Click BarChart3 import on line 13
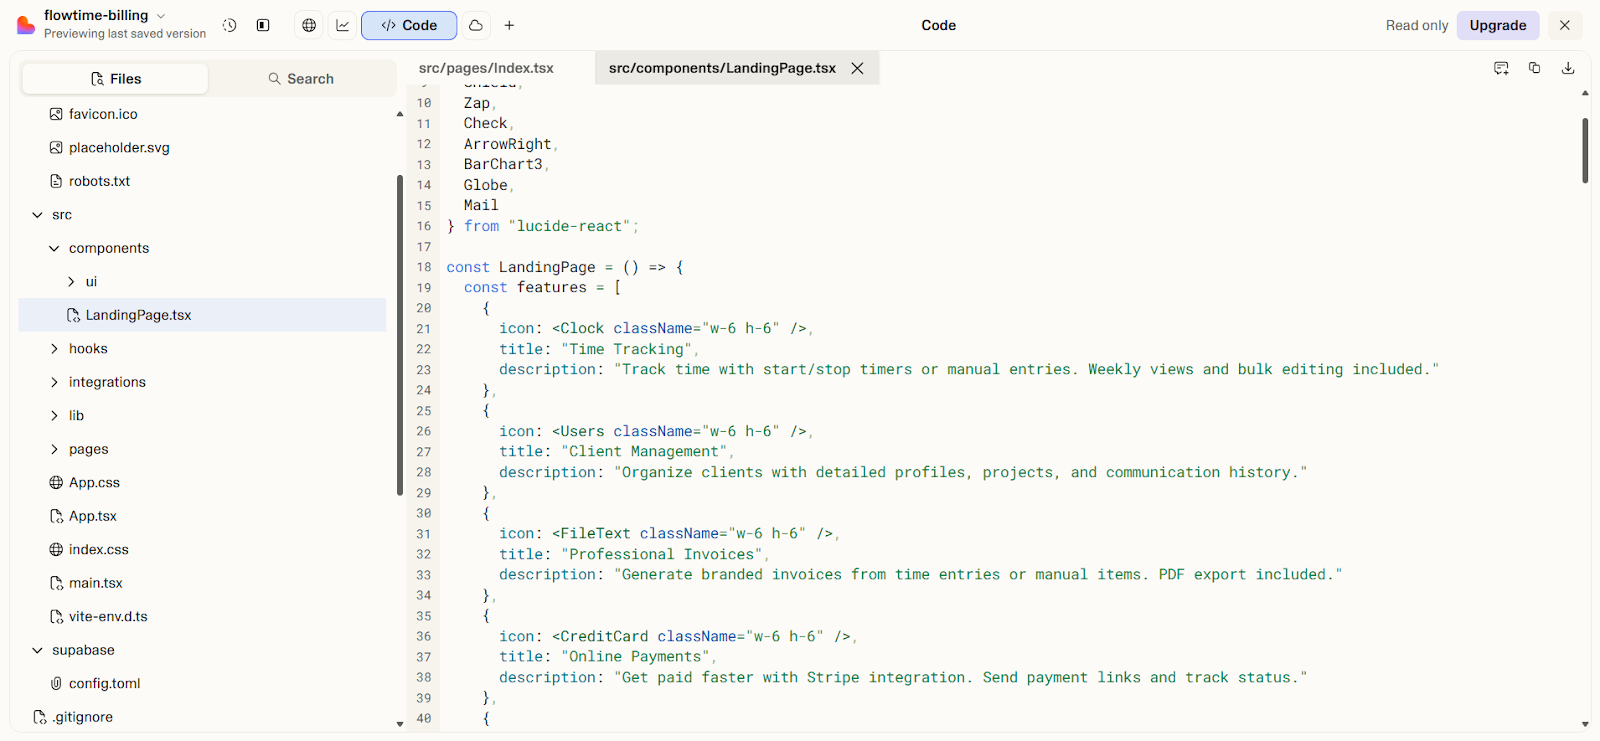The width and height of the screenshot is (1600, 741). 503,164
